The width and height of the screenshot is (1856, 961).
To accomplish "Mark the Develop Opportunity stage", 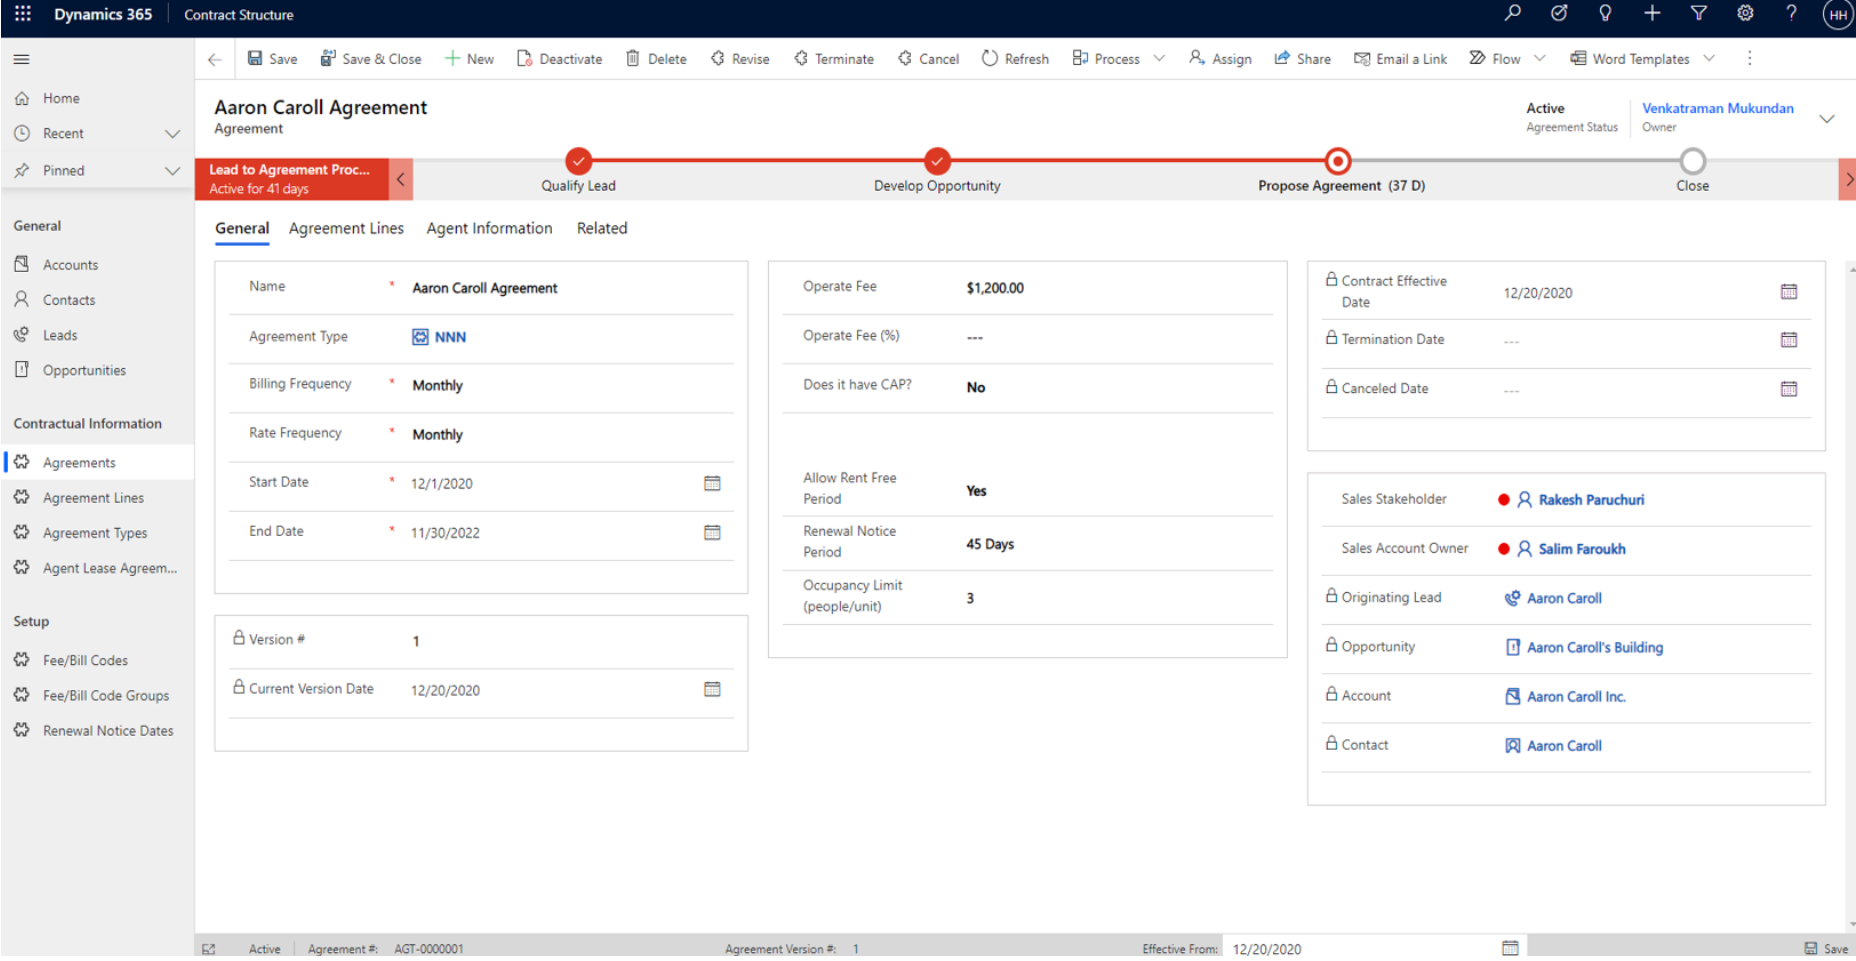I will pyautogui.click(x=936, y=161).
